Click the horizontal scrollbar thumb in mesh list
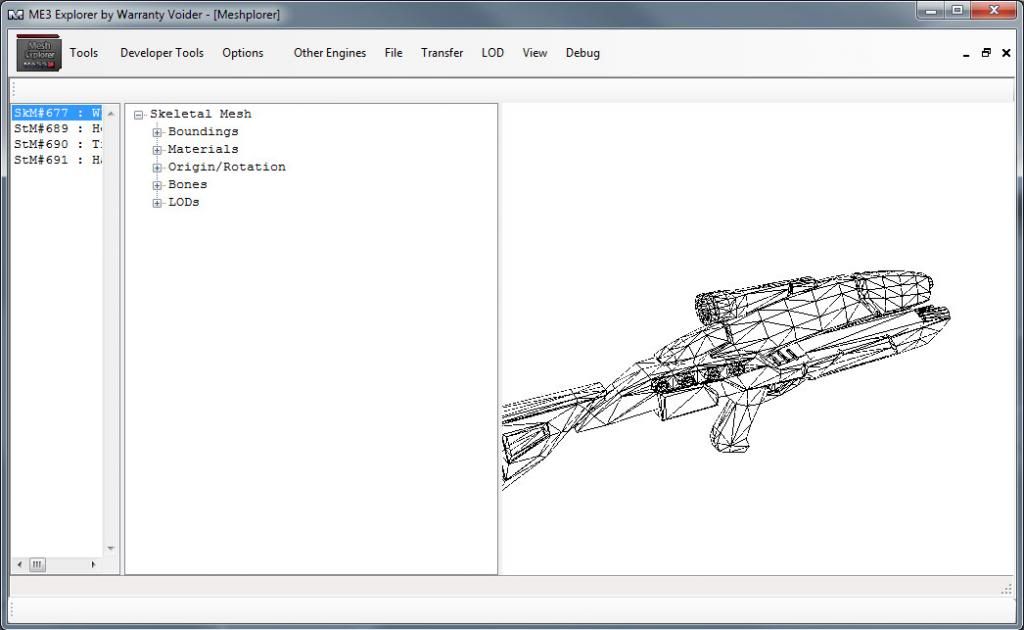Image resolution: width=1024 pixels, height=630 pixels. click(37, 565)
